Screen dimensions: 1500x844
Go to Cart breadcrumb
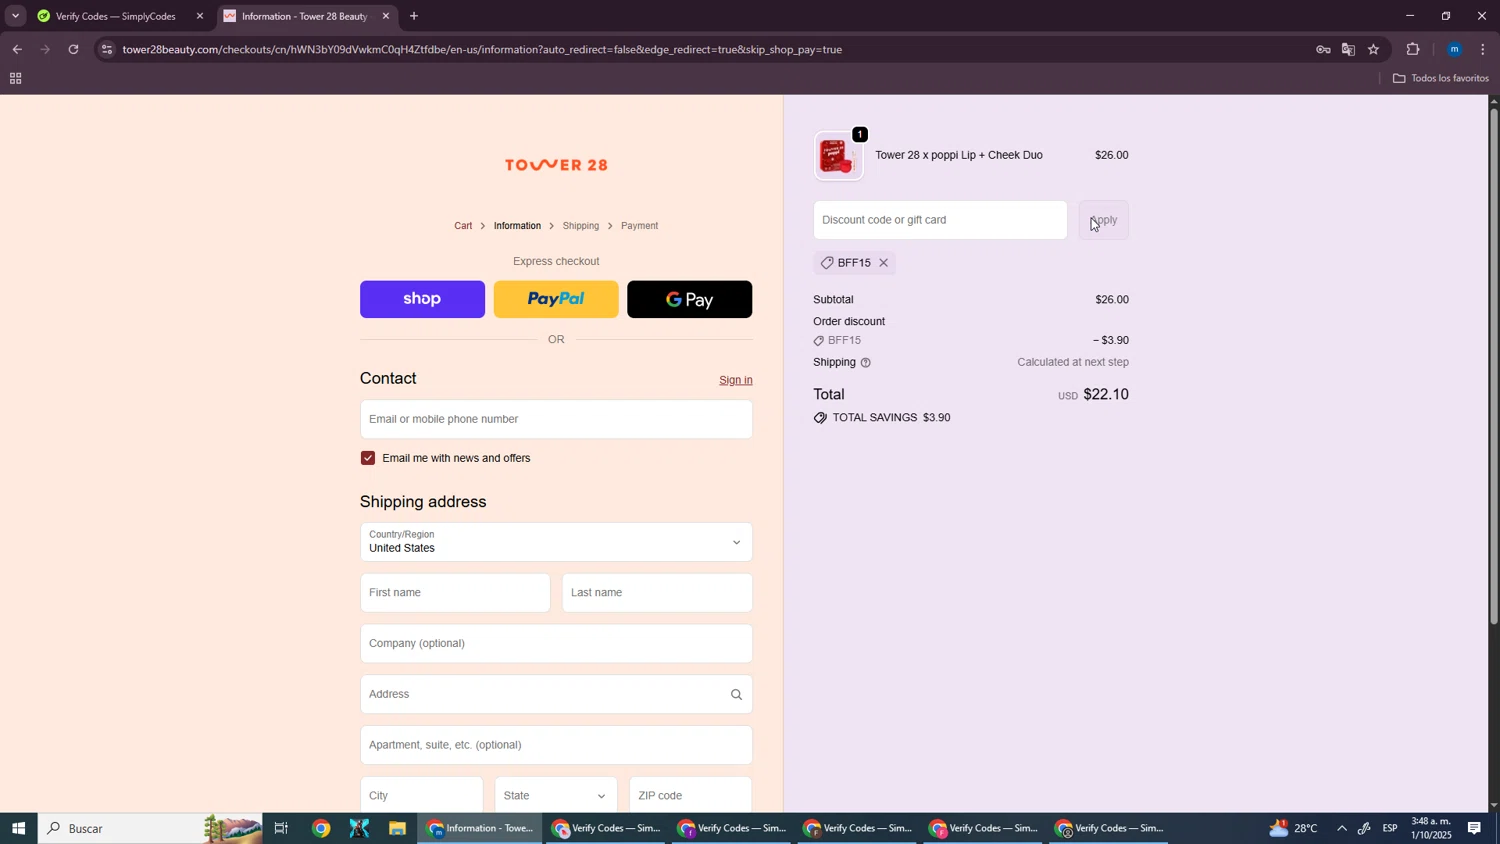coord(463,226)
